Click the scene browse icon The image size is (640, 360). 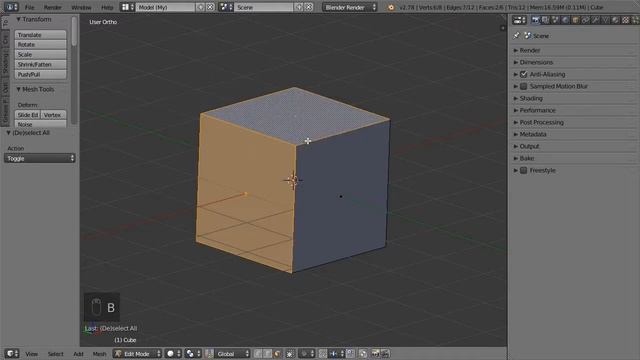click(226, 7)
